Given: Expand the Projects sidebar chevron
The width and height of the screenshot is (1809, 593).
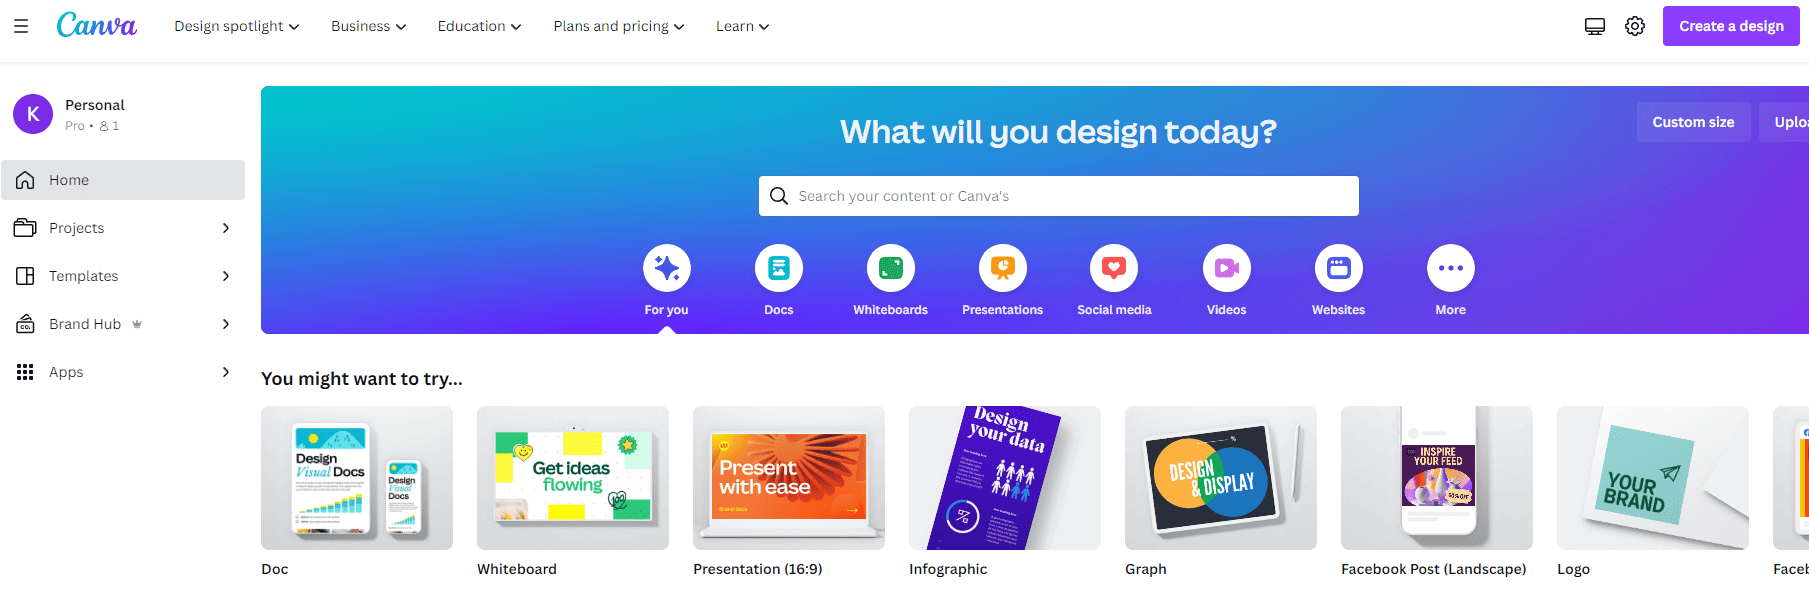Looking at the screenshot, I should (x=226, y=228).
